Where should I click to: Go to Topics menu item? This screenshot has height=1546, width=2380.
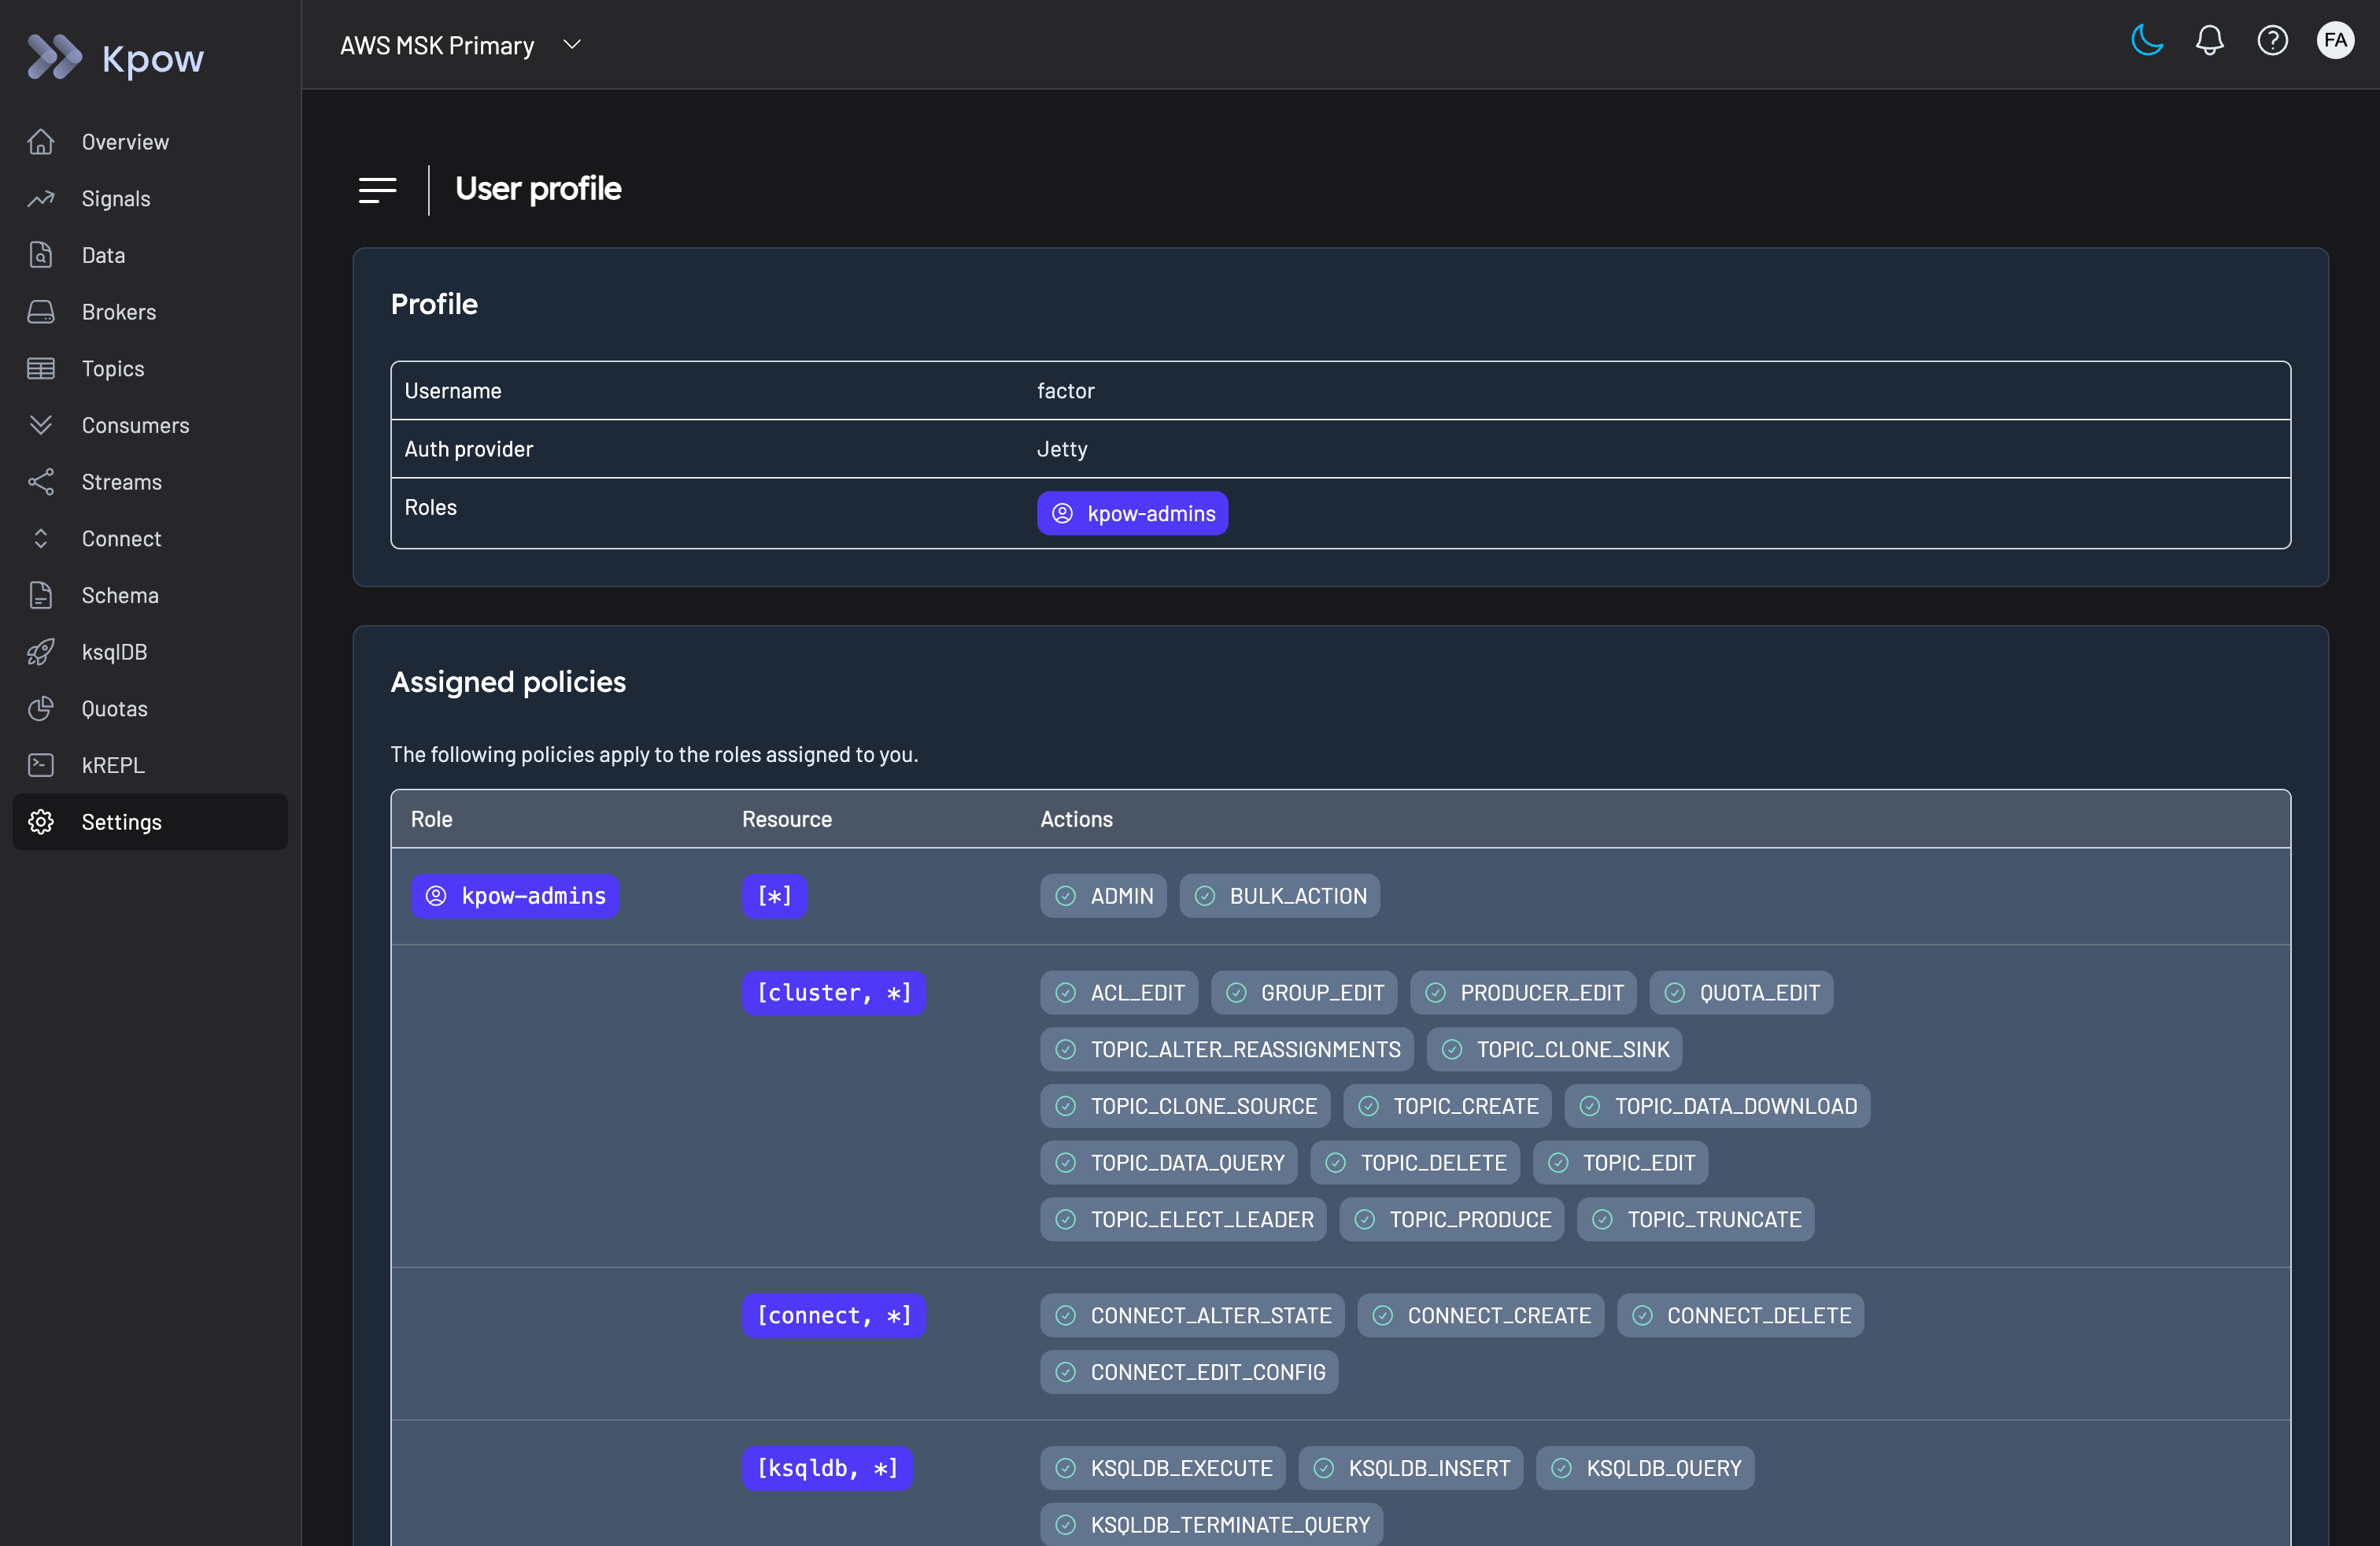point(150,369)
